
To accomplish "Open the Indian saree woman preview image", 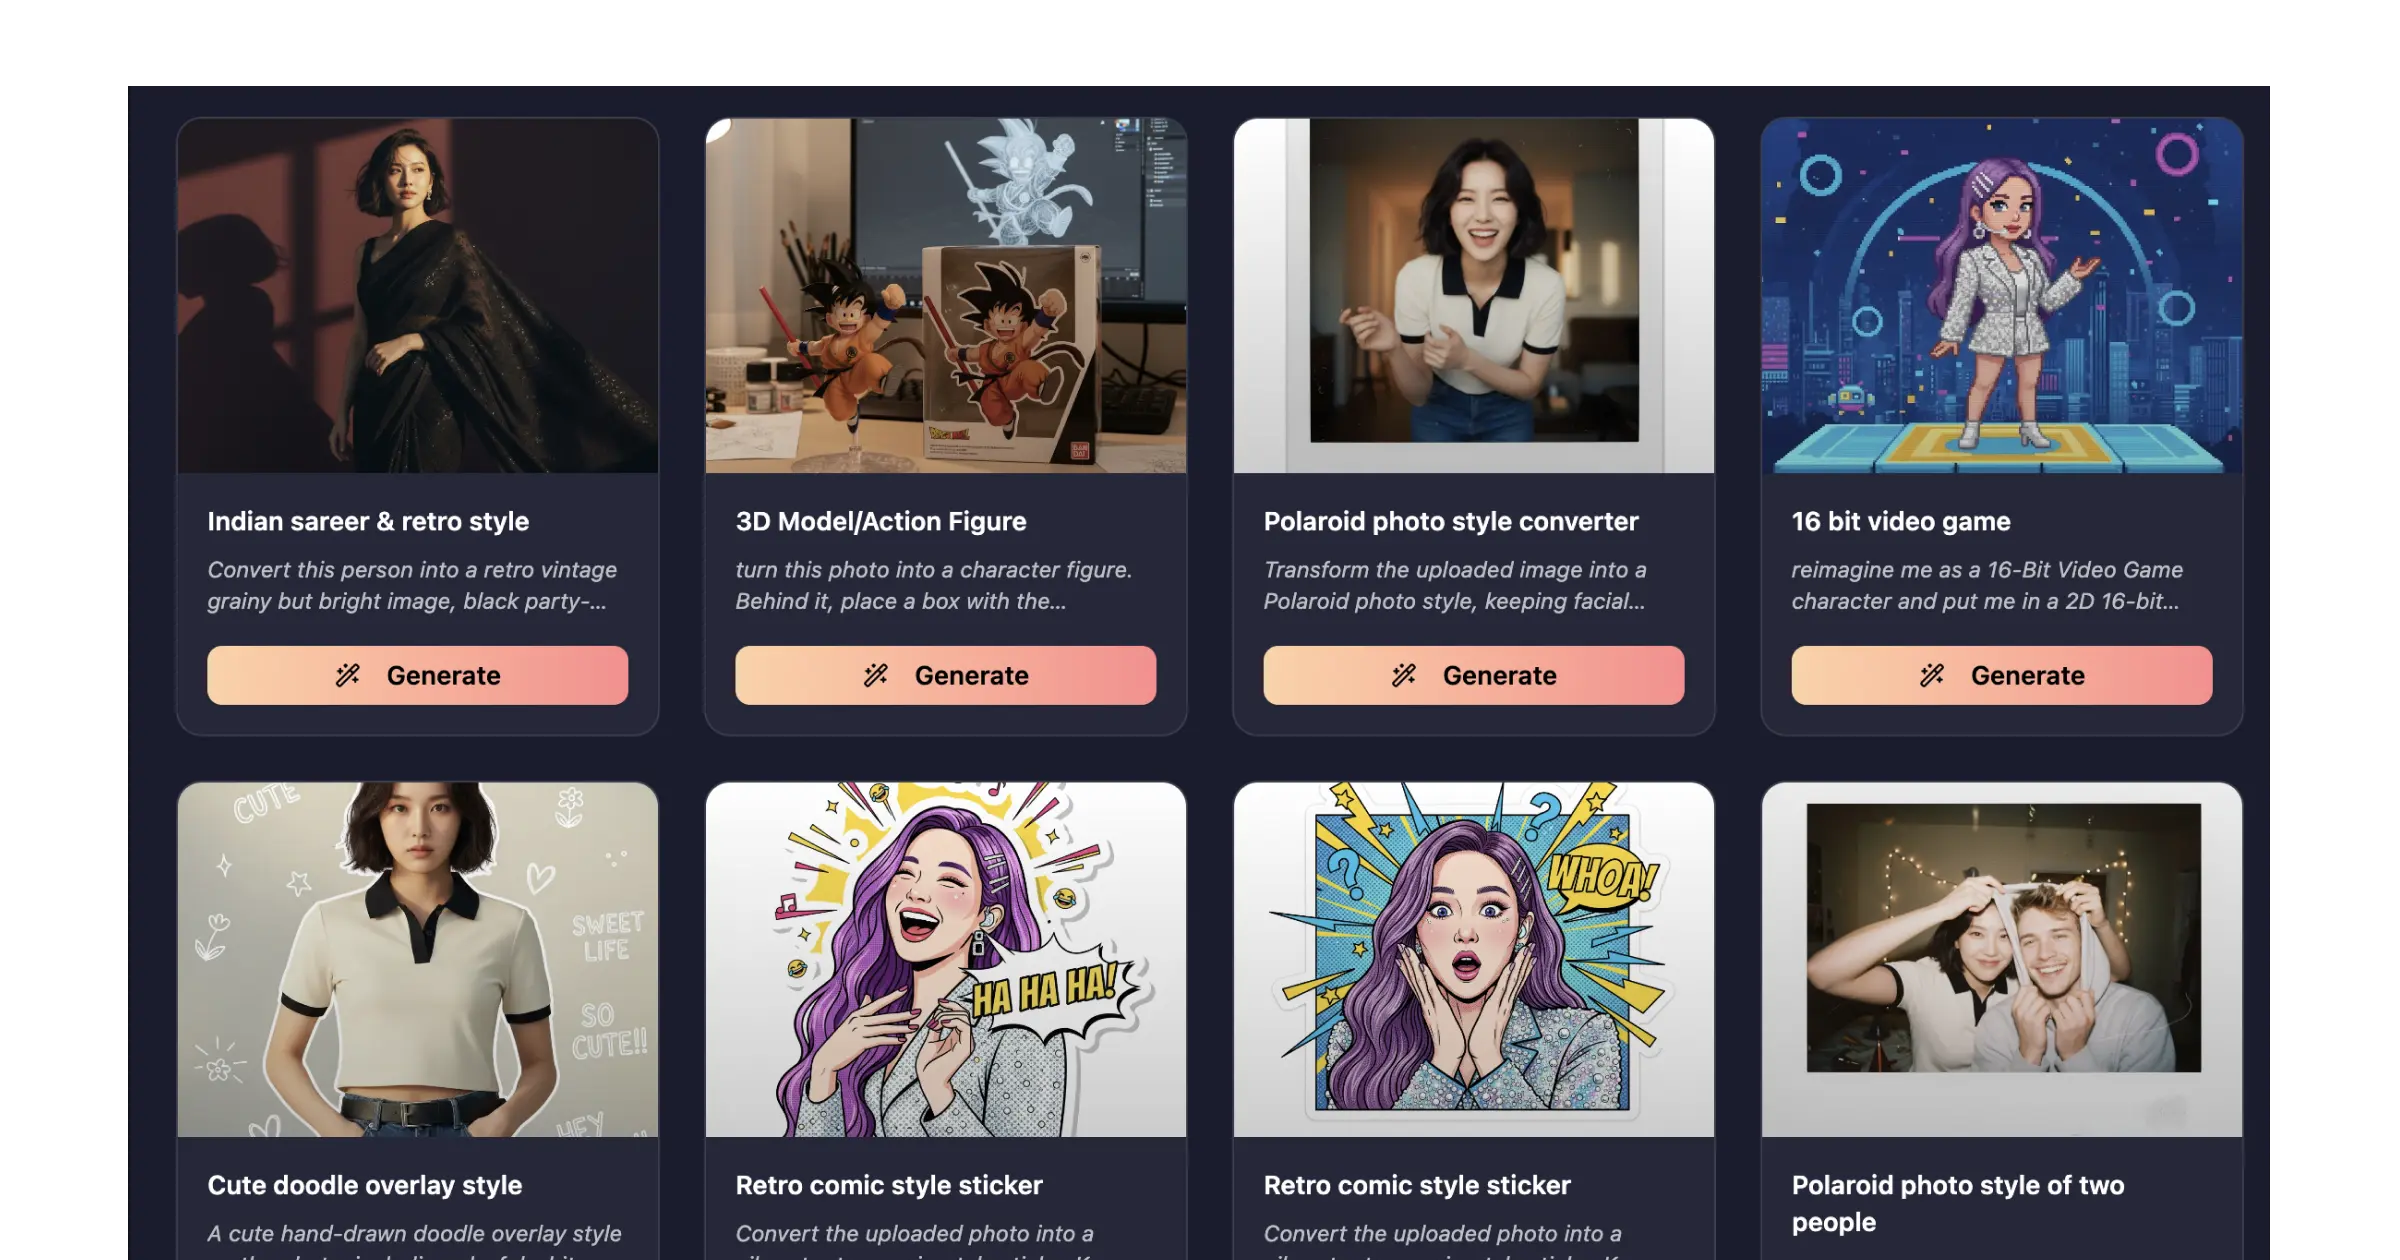I will pyautogui.click(x=418, y=296).
